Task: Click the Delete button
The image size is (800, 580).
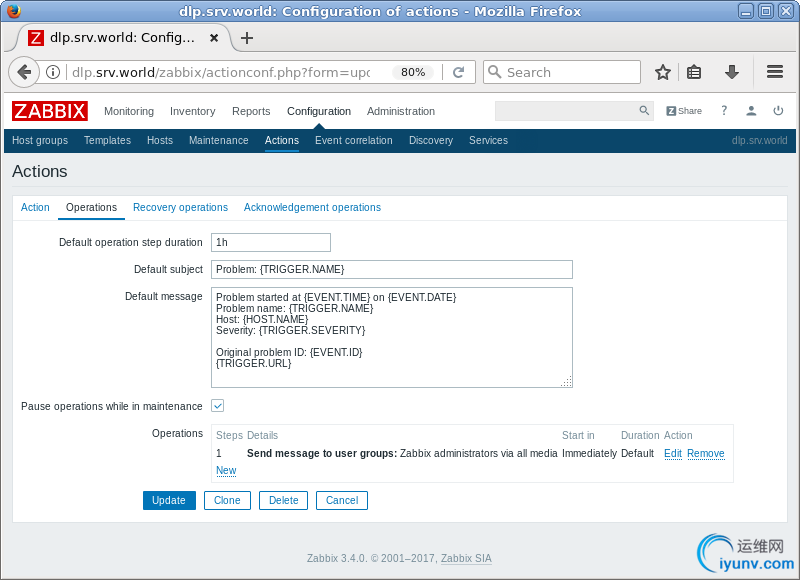Action: (x=283, y=500)
